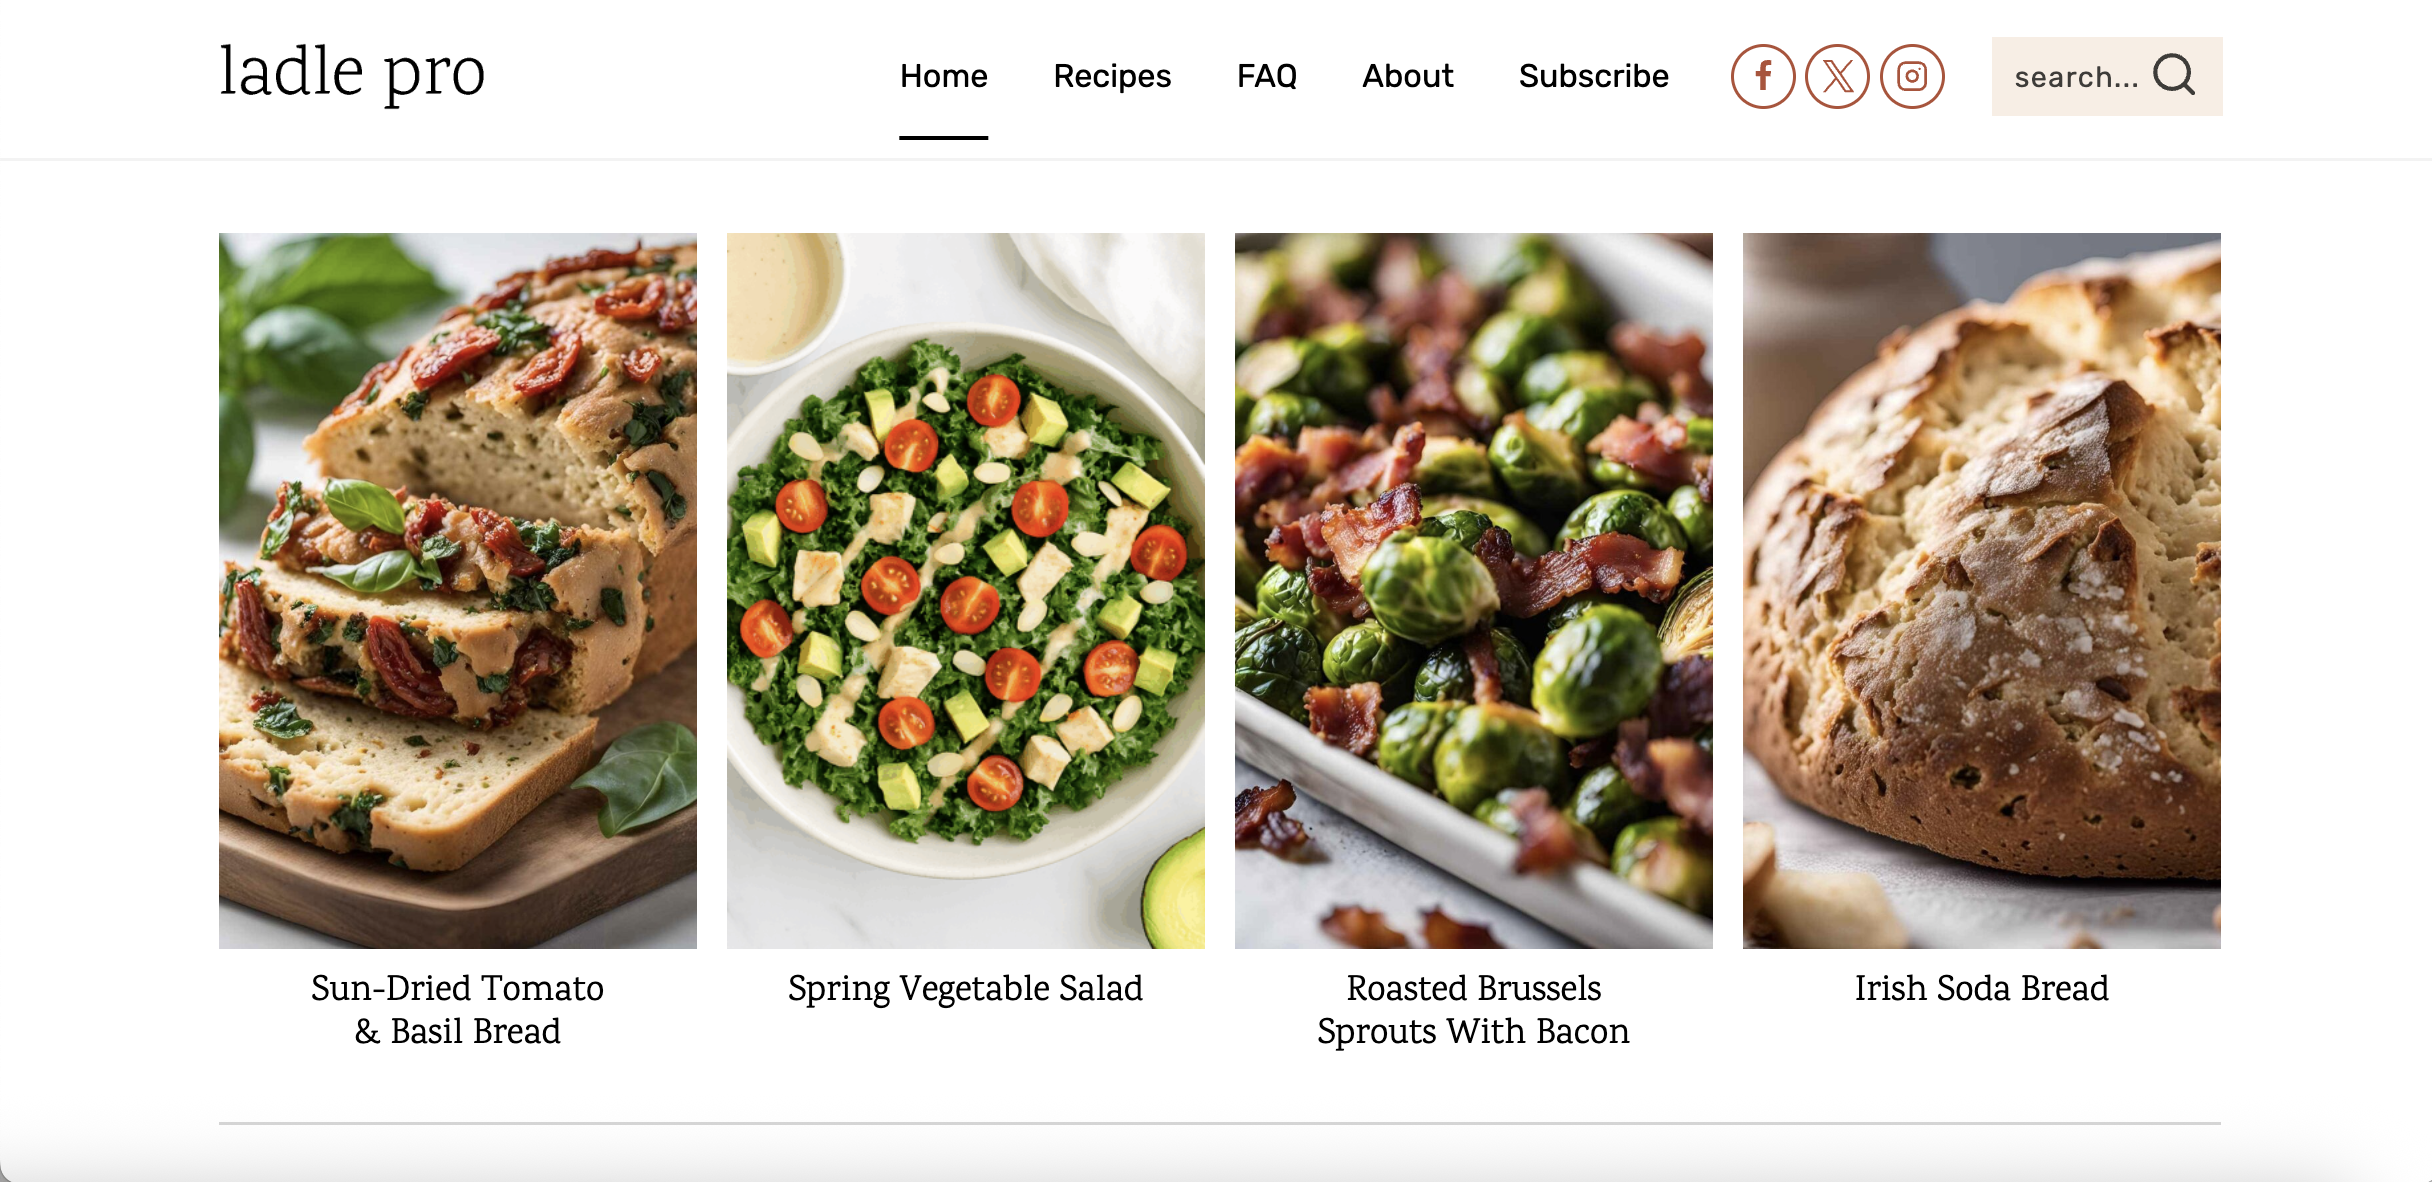Navigate to the About page
Image resolution: width=2432 pixels, height=1182 pixels.
1407,76
